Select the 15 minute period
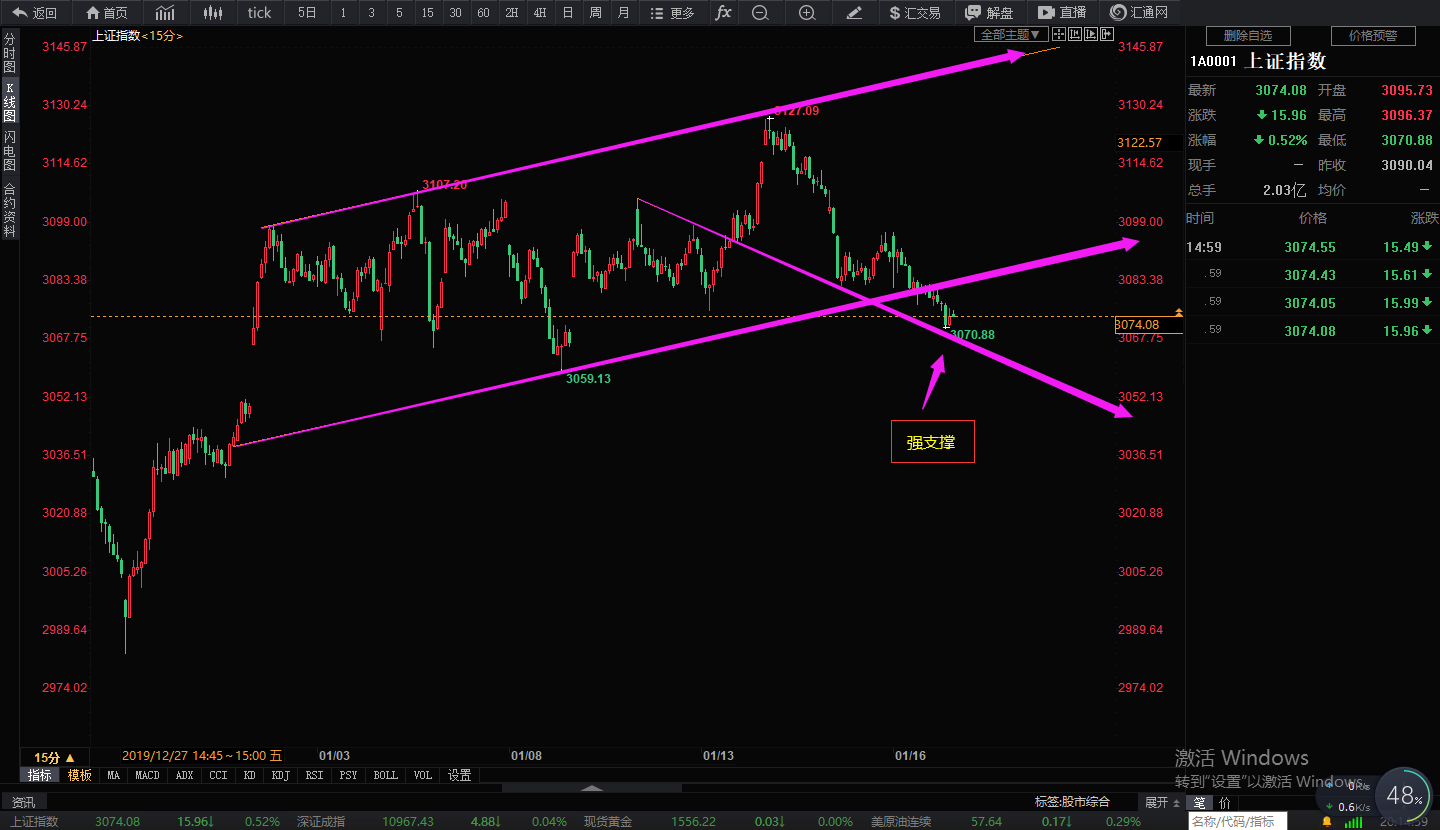This screenshot has height=830, width=1440. (x=427, y=13)
